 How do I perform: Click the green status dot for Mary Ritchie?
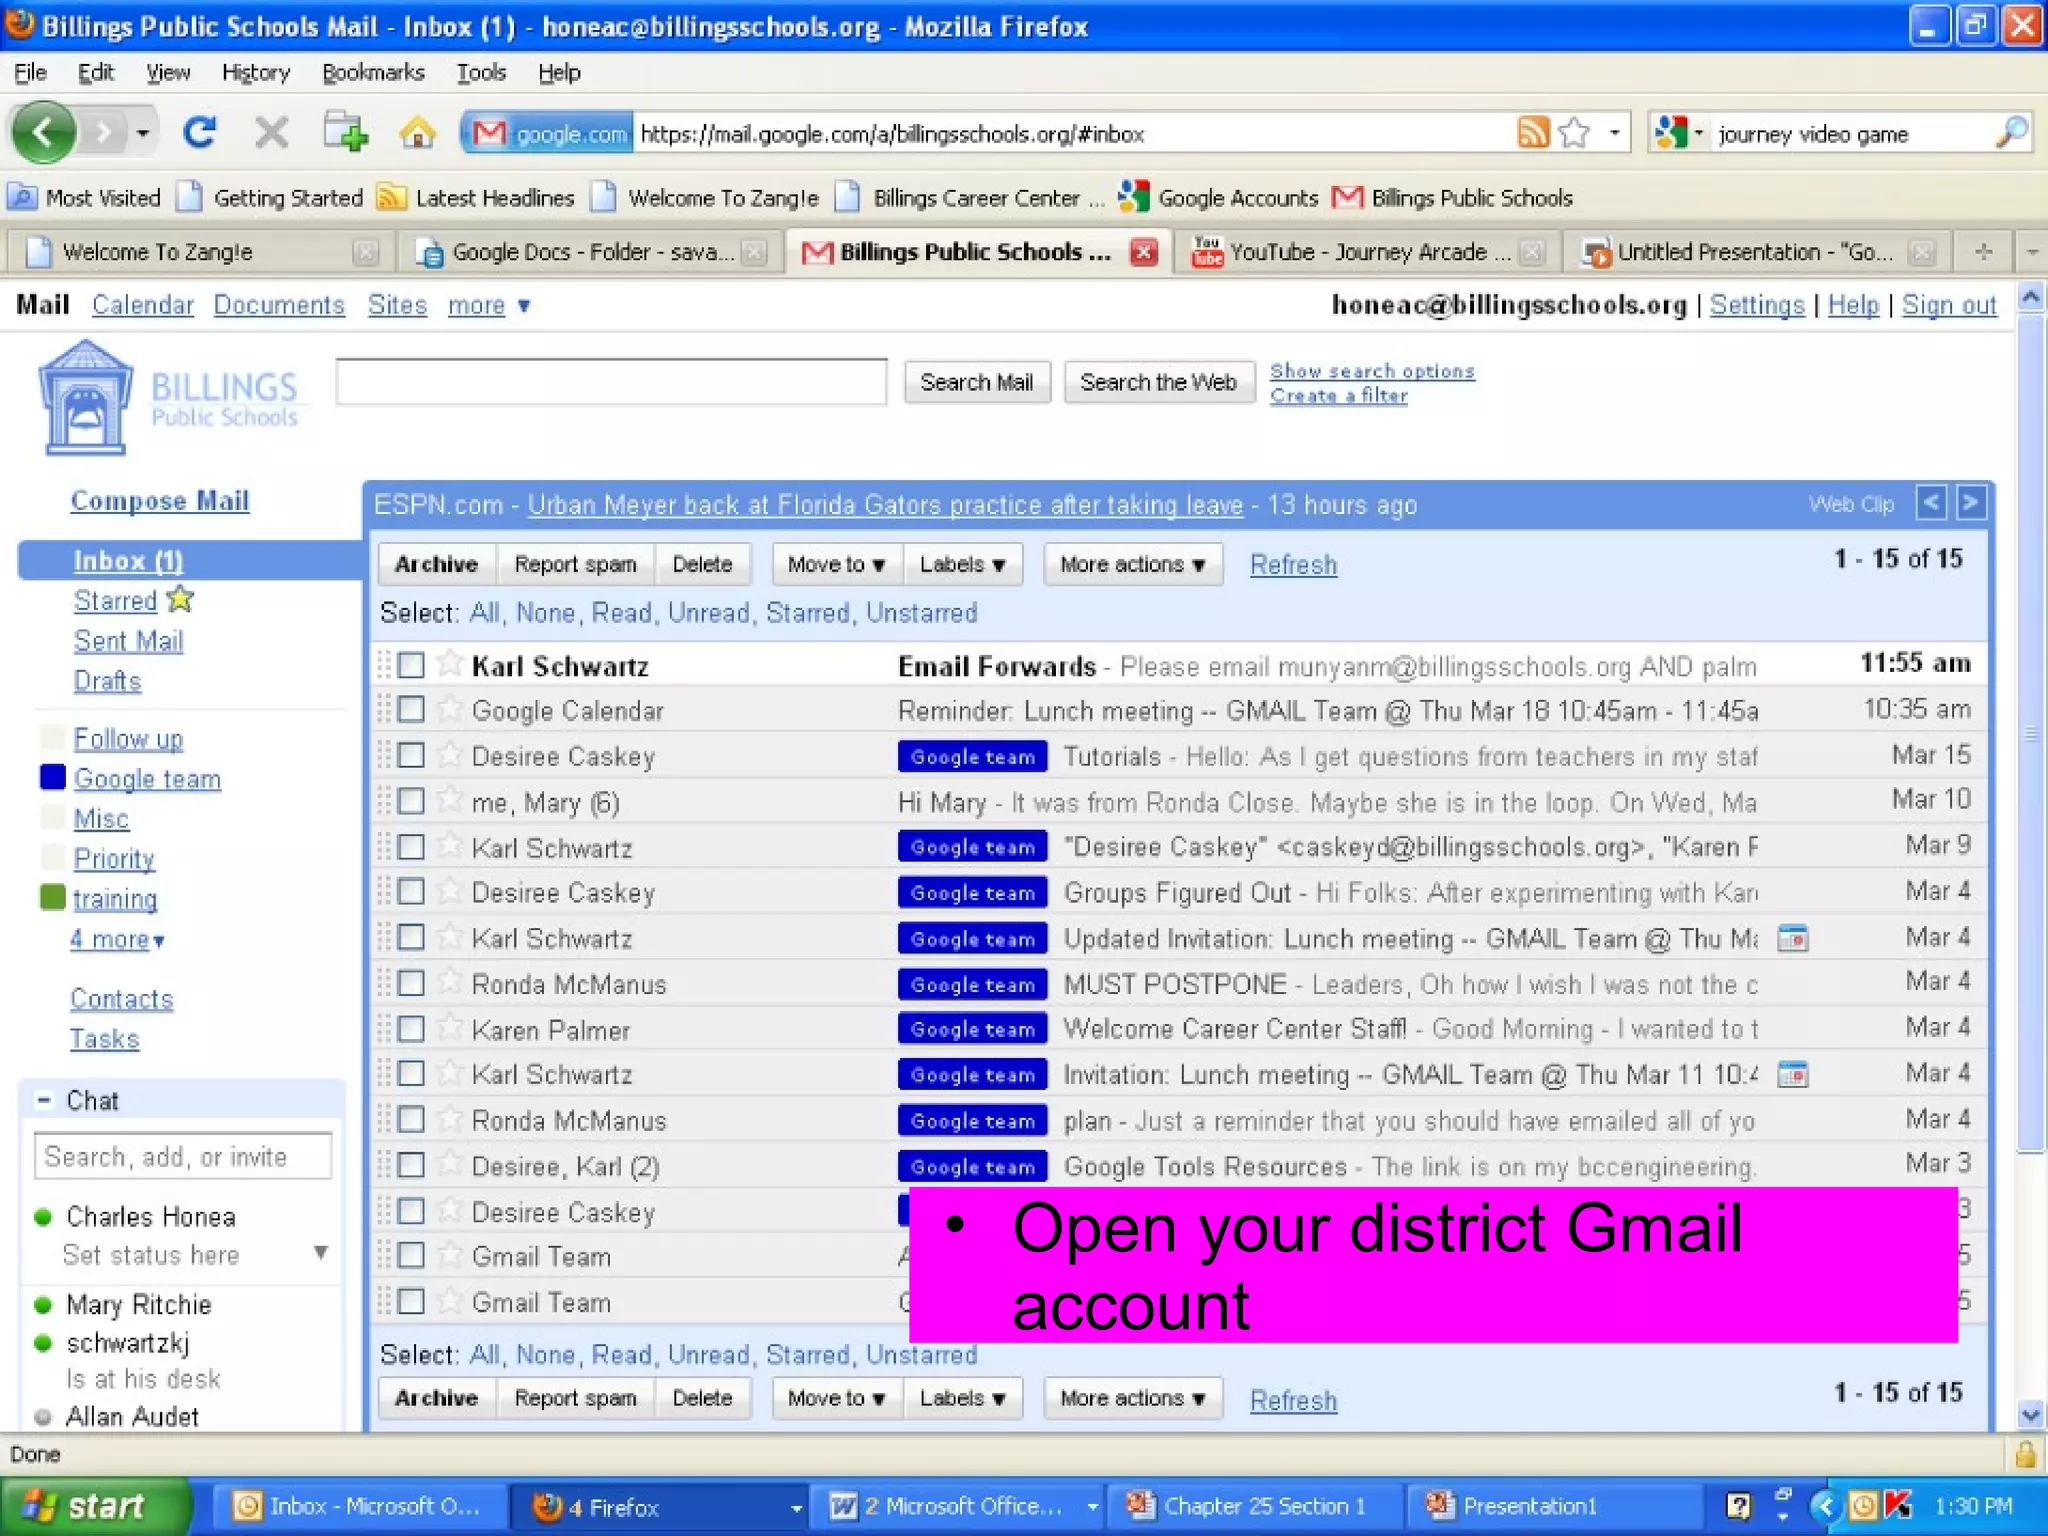tap(43, 1305)
